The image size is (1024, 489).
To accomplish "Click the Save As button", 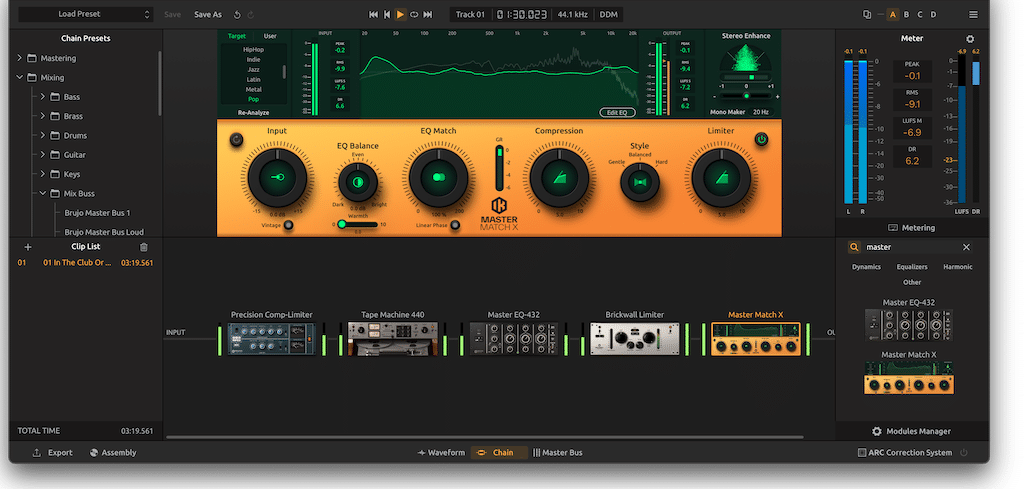I will tap(208, 14).
